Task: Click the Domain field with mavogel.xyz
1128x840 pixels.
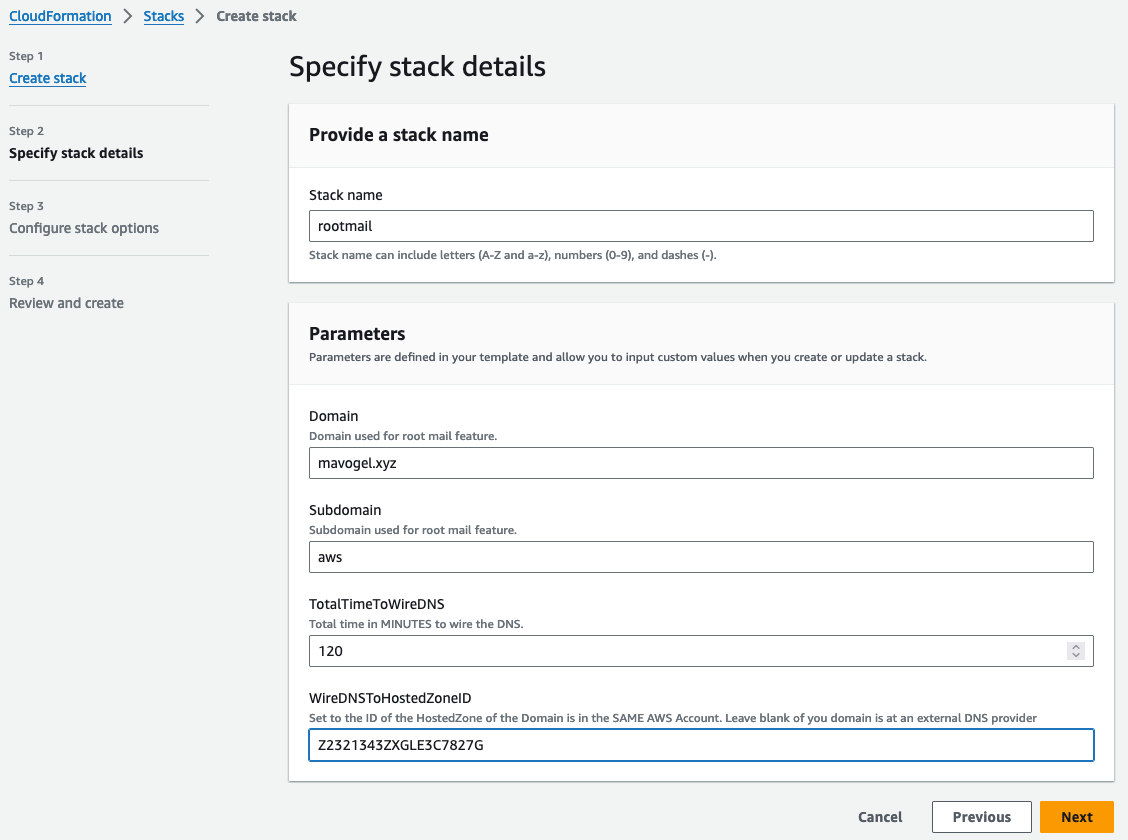Action: coord(700,463)
